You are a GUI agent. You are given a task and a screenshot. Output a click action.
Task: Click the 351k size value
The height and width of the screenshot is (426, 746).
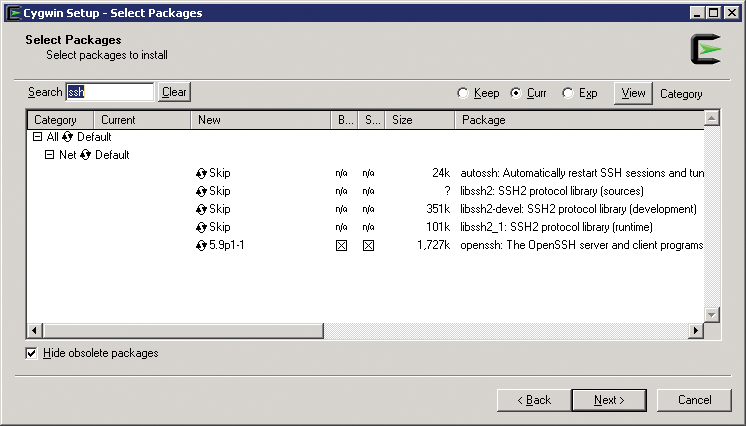click(438, 209)
